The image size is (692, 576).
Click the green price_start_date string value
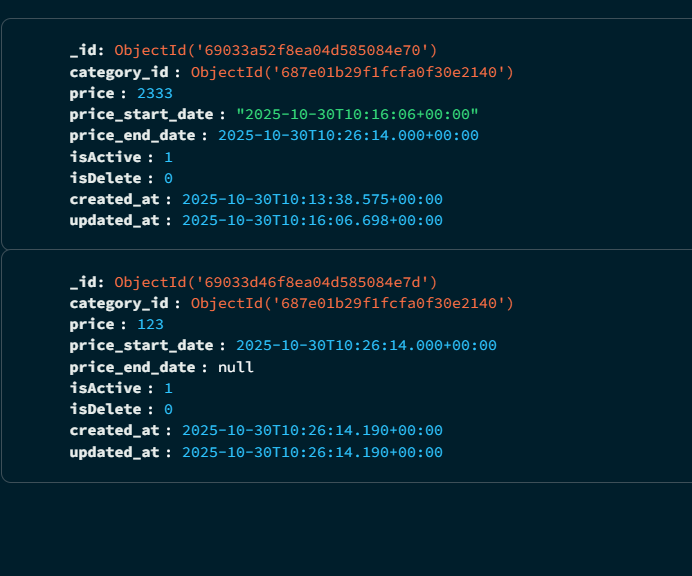[x=357, y=114]
